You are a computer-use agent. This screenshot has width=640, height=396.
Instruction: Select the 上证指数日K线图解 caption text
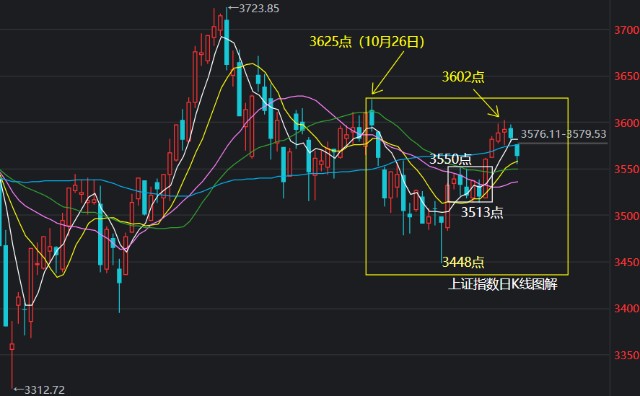click(x=502, y=284)
